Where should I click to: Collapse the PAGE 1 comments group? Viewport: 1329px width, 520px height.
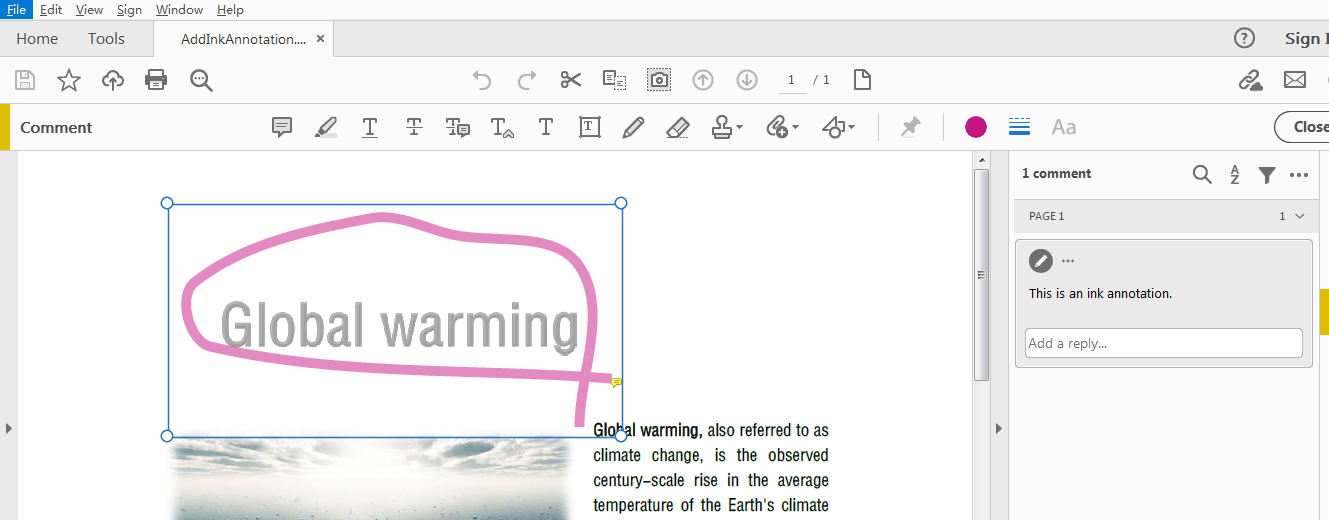1299,216
